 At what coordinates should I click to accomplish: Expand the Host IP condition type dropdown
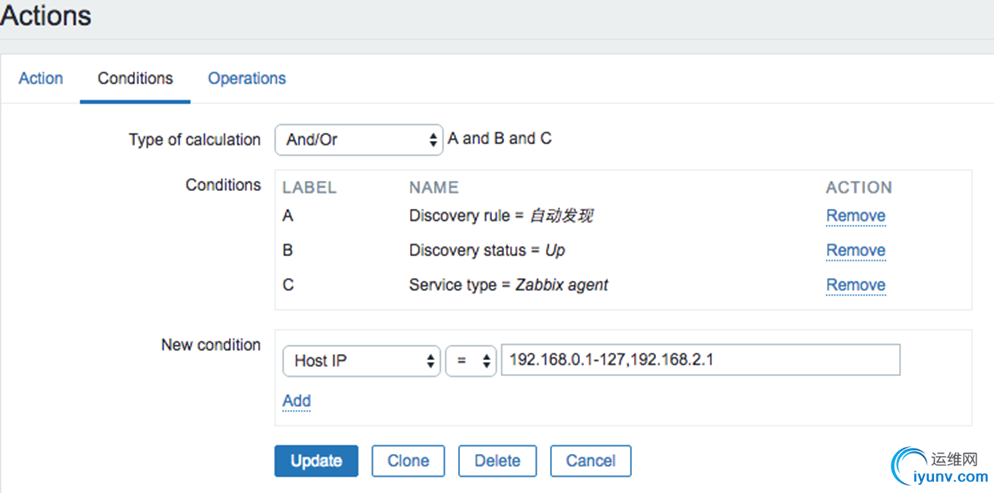[x=361, y=361]
